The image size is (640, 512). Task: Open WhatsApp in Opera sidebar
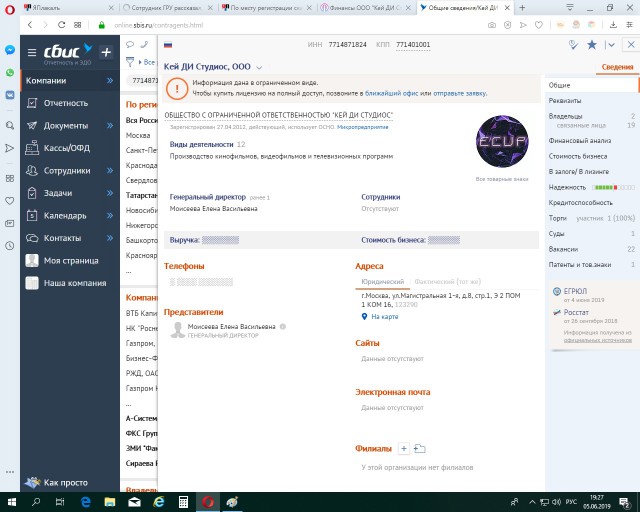pyautogui.click(x=10, y=73)
